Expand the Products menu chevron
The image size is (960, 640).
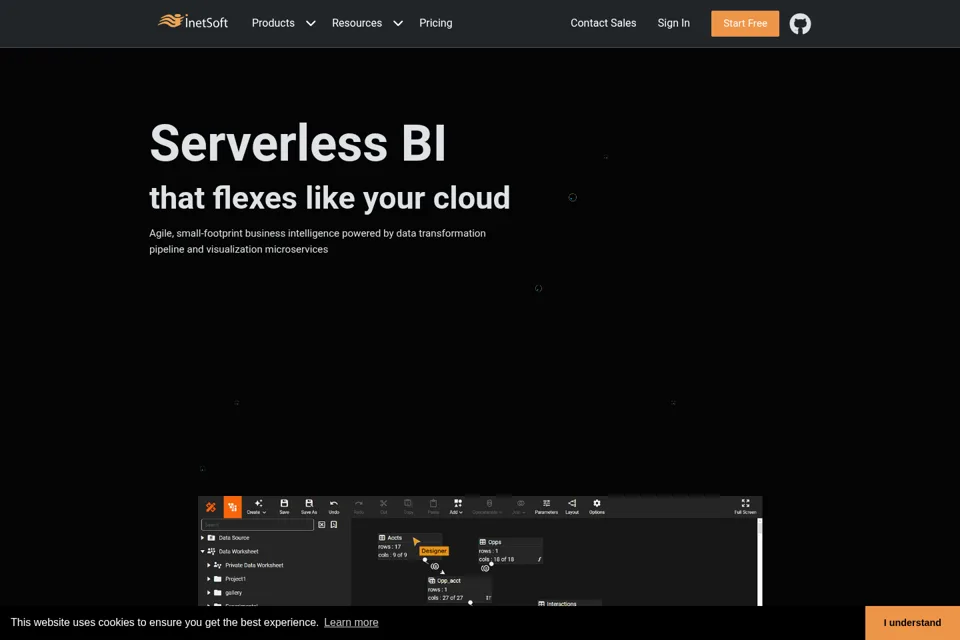pyautogui.click(x=310, y=23)
